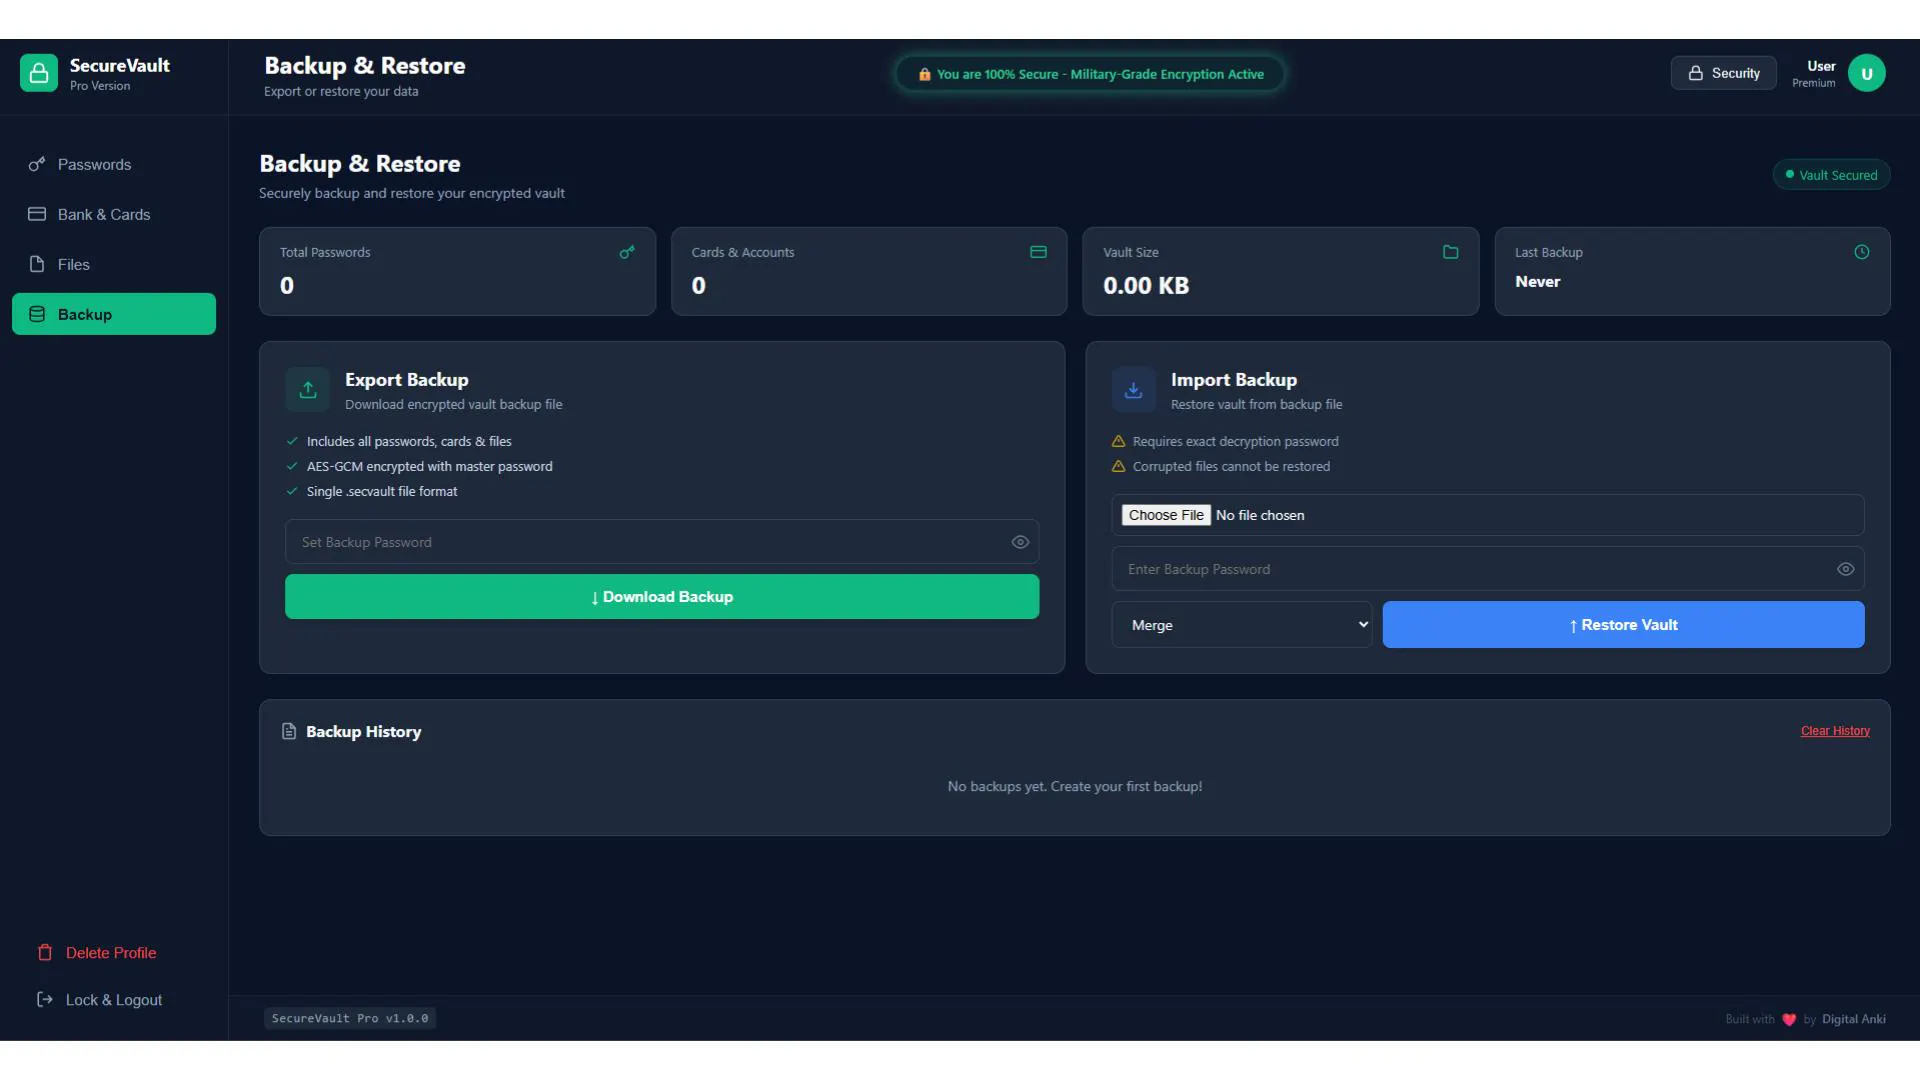
Task: Open the Security button in header
Action: tap(1724, 73)
